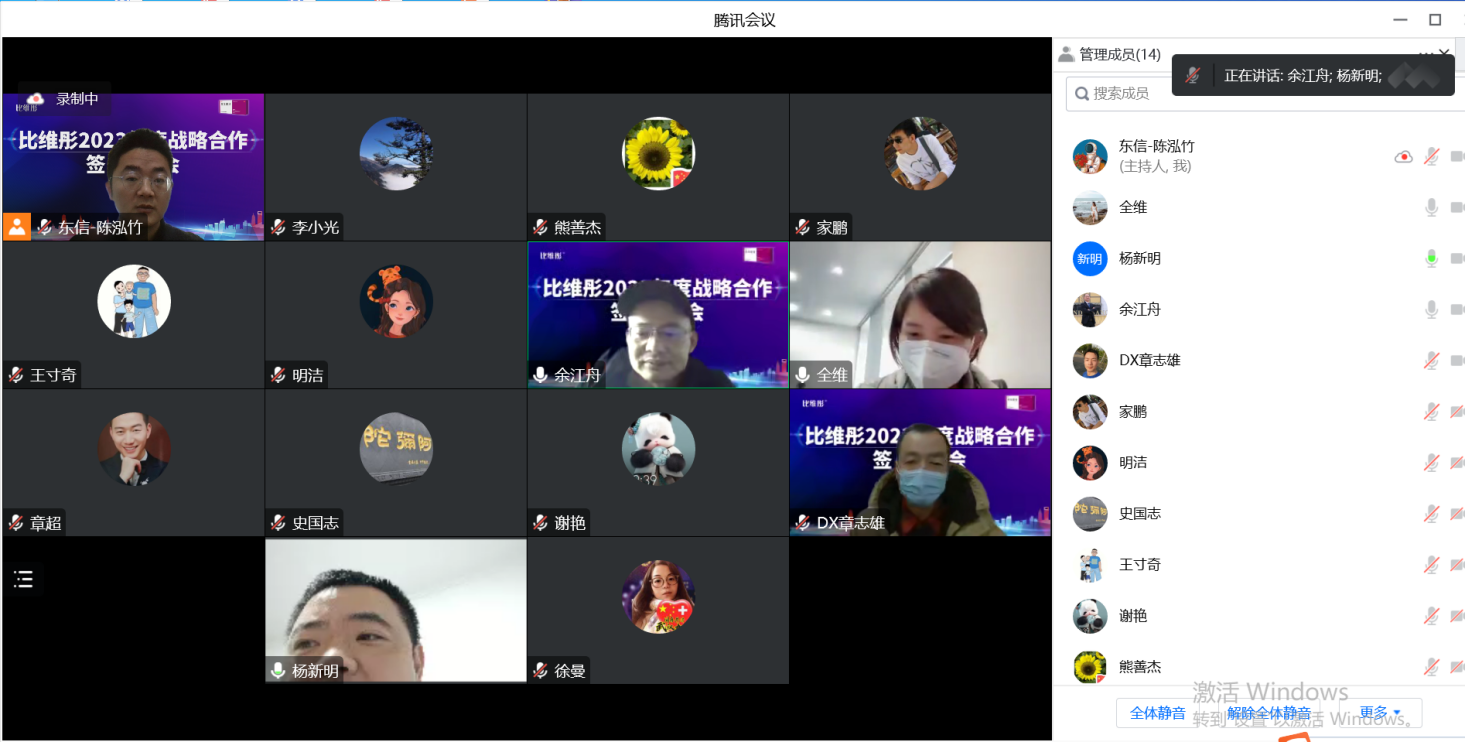Image resolution: width=1465 pixels, height=742 pixels.
Task: Mute 杨新明's green active microphone in list
Action: (x=1431, y=258)
